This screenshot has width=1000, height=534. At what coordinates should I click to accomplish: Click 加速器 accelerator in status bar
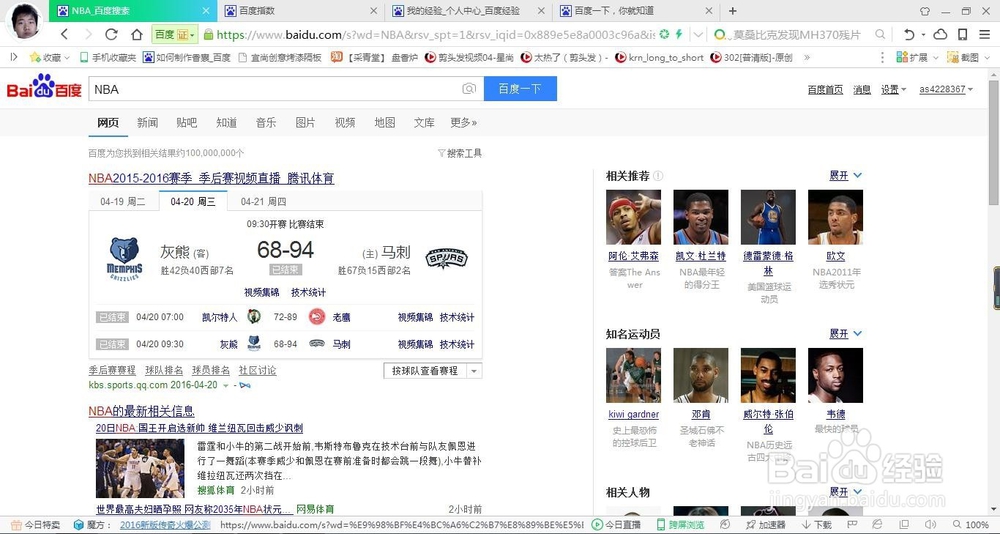[765, 525]
